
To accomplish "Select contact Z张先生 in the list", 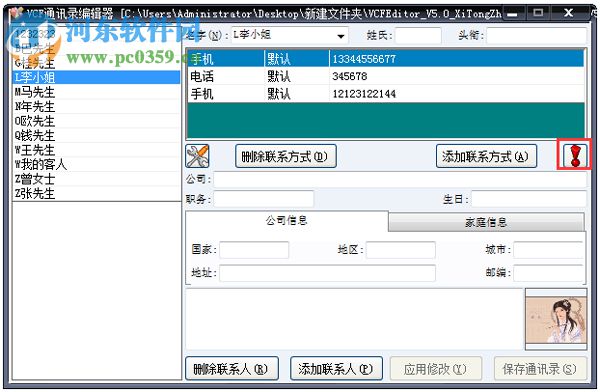I will (x=96, y=194).
